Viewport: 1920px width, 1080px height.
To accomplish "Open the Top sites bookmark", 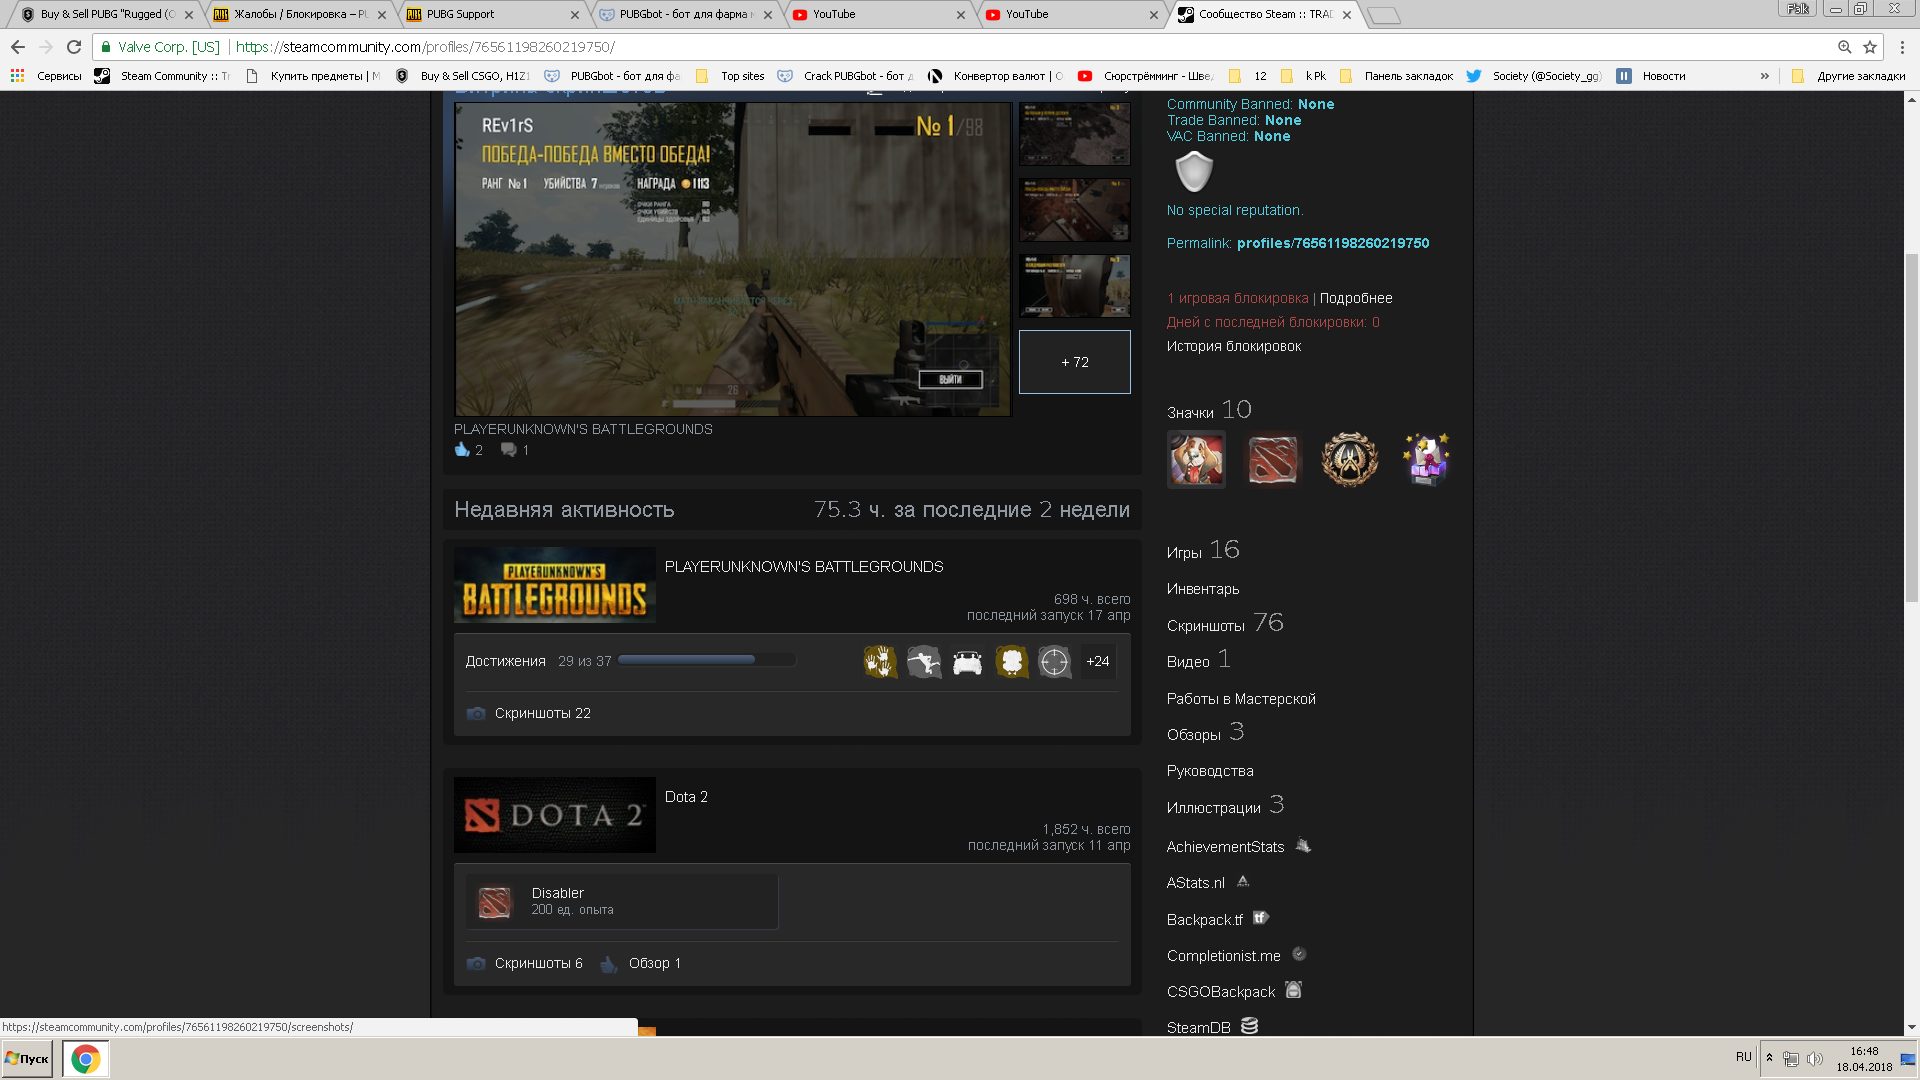I will point(731,76).
